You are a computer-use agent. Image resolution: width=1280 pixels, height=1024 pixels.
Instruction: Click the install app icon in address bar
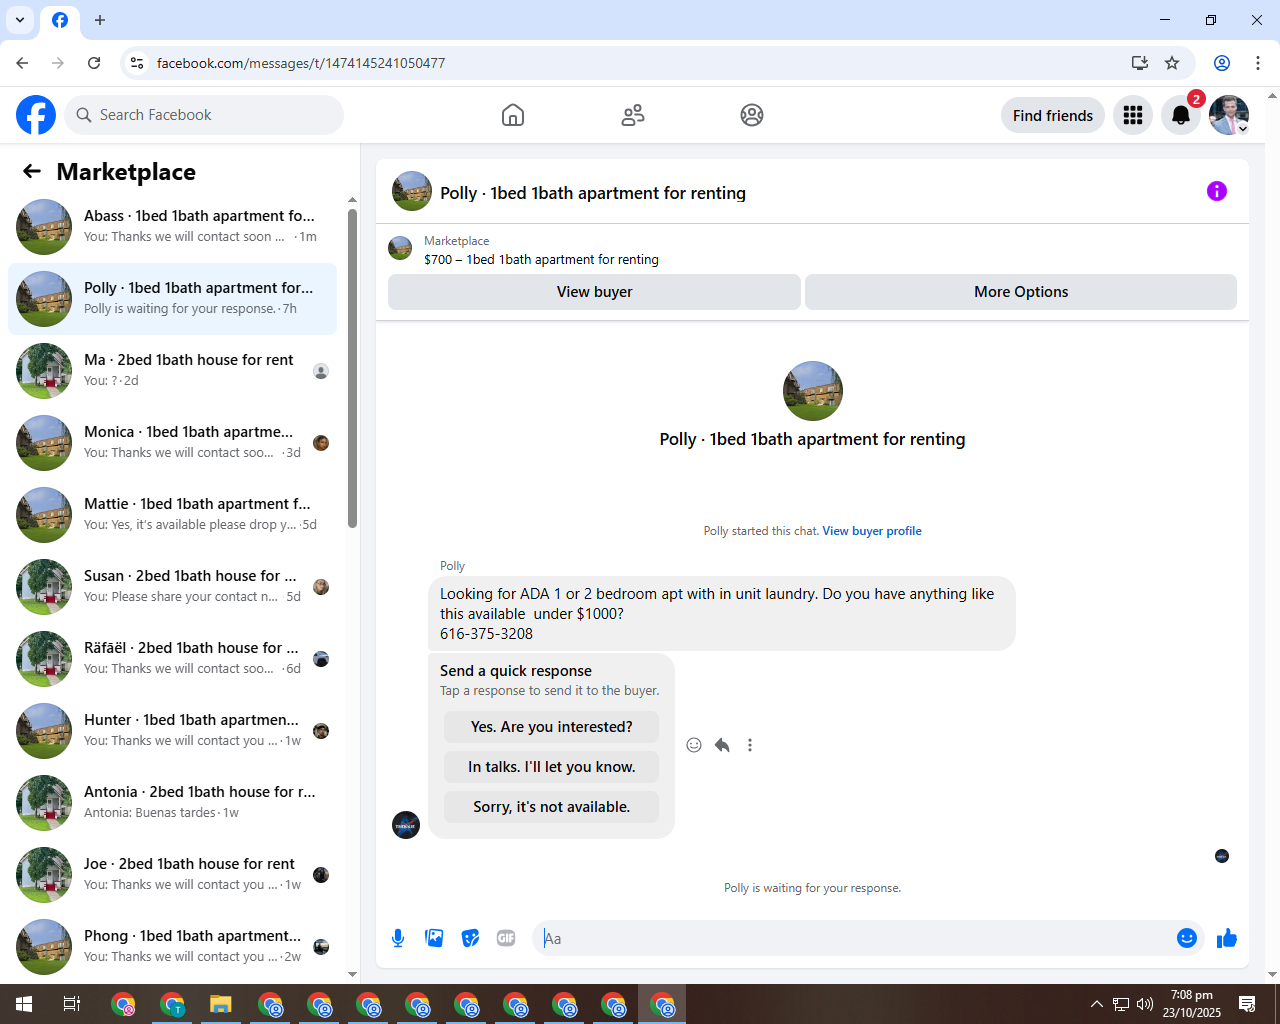1140,63
